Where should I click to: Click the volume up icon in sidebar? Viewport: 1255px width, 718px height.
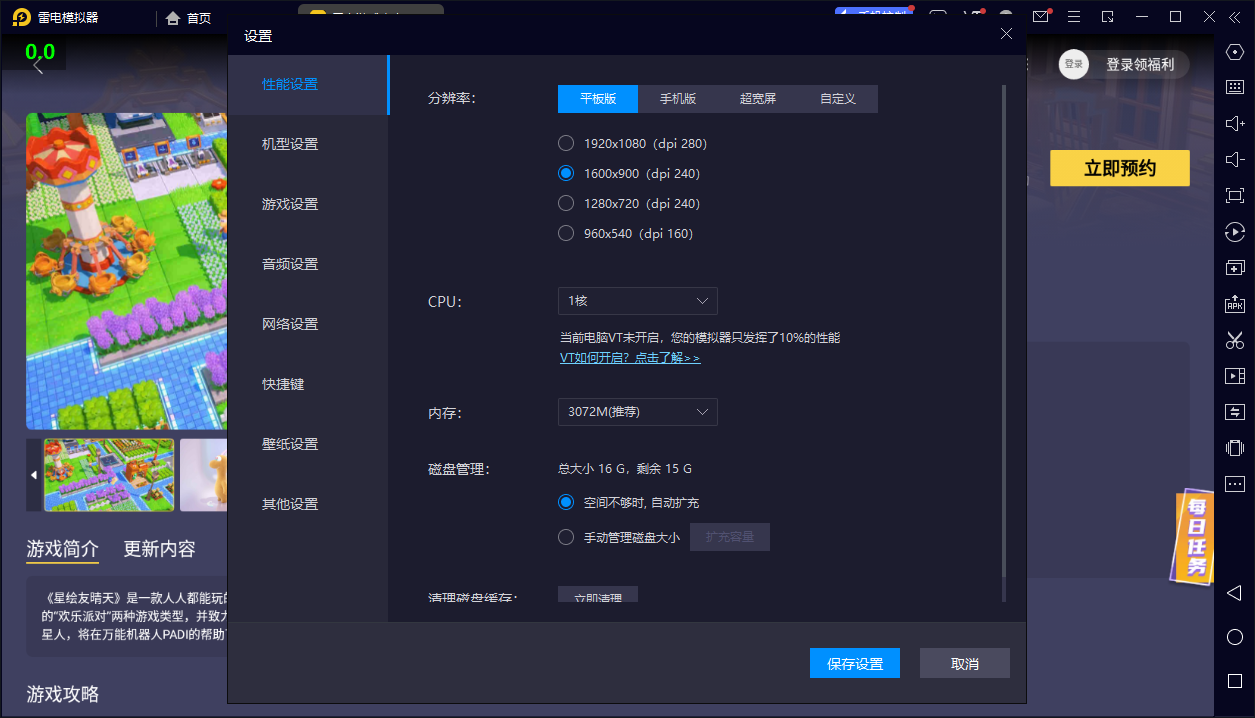click(1234, 124)
